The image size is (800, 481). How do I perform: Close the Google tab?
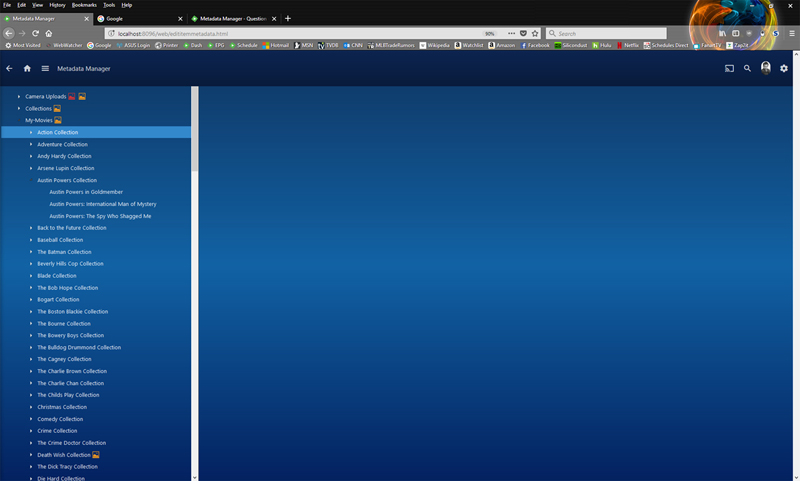point(180,18)
